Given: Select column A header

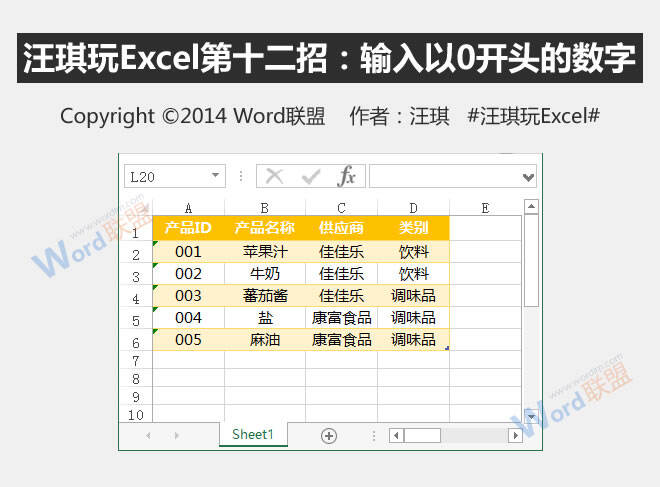Looking at the screenshot, I should pyautogui.click(x=188, y=208).
